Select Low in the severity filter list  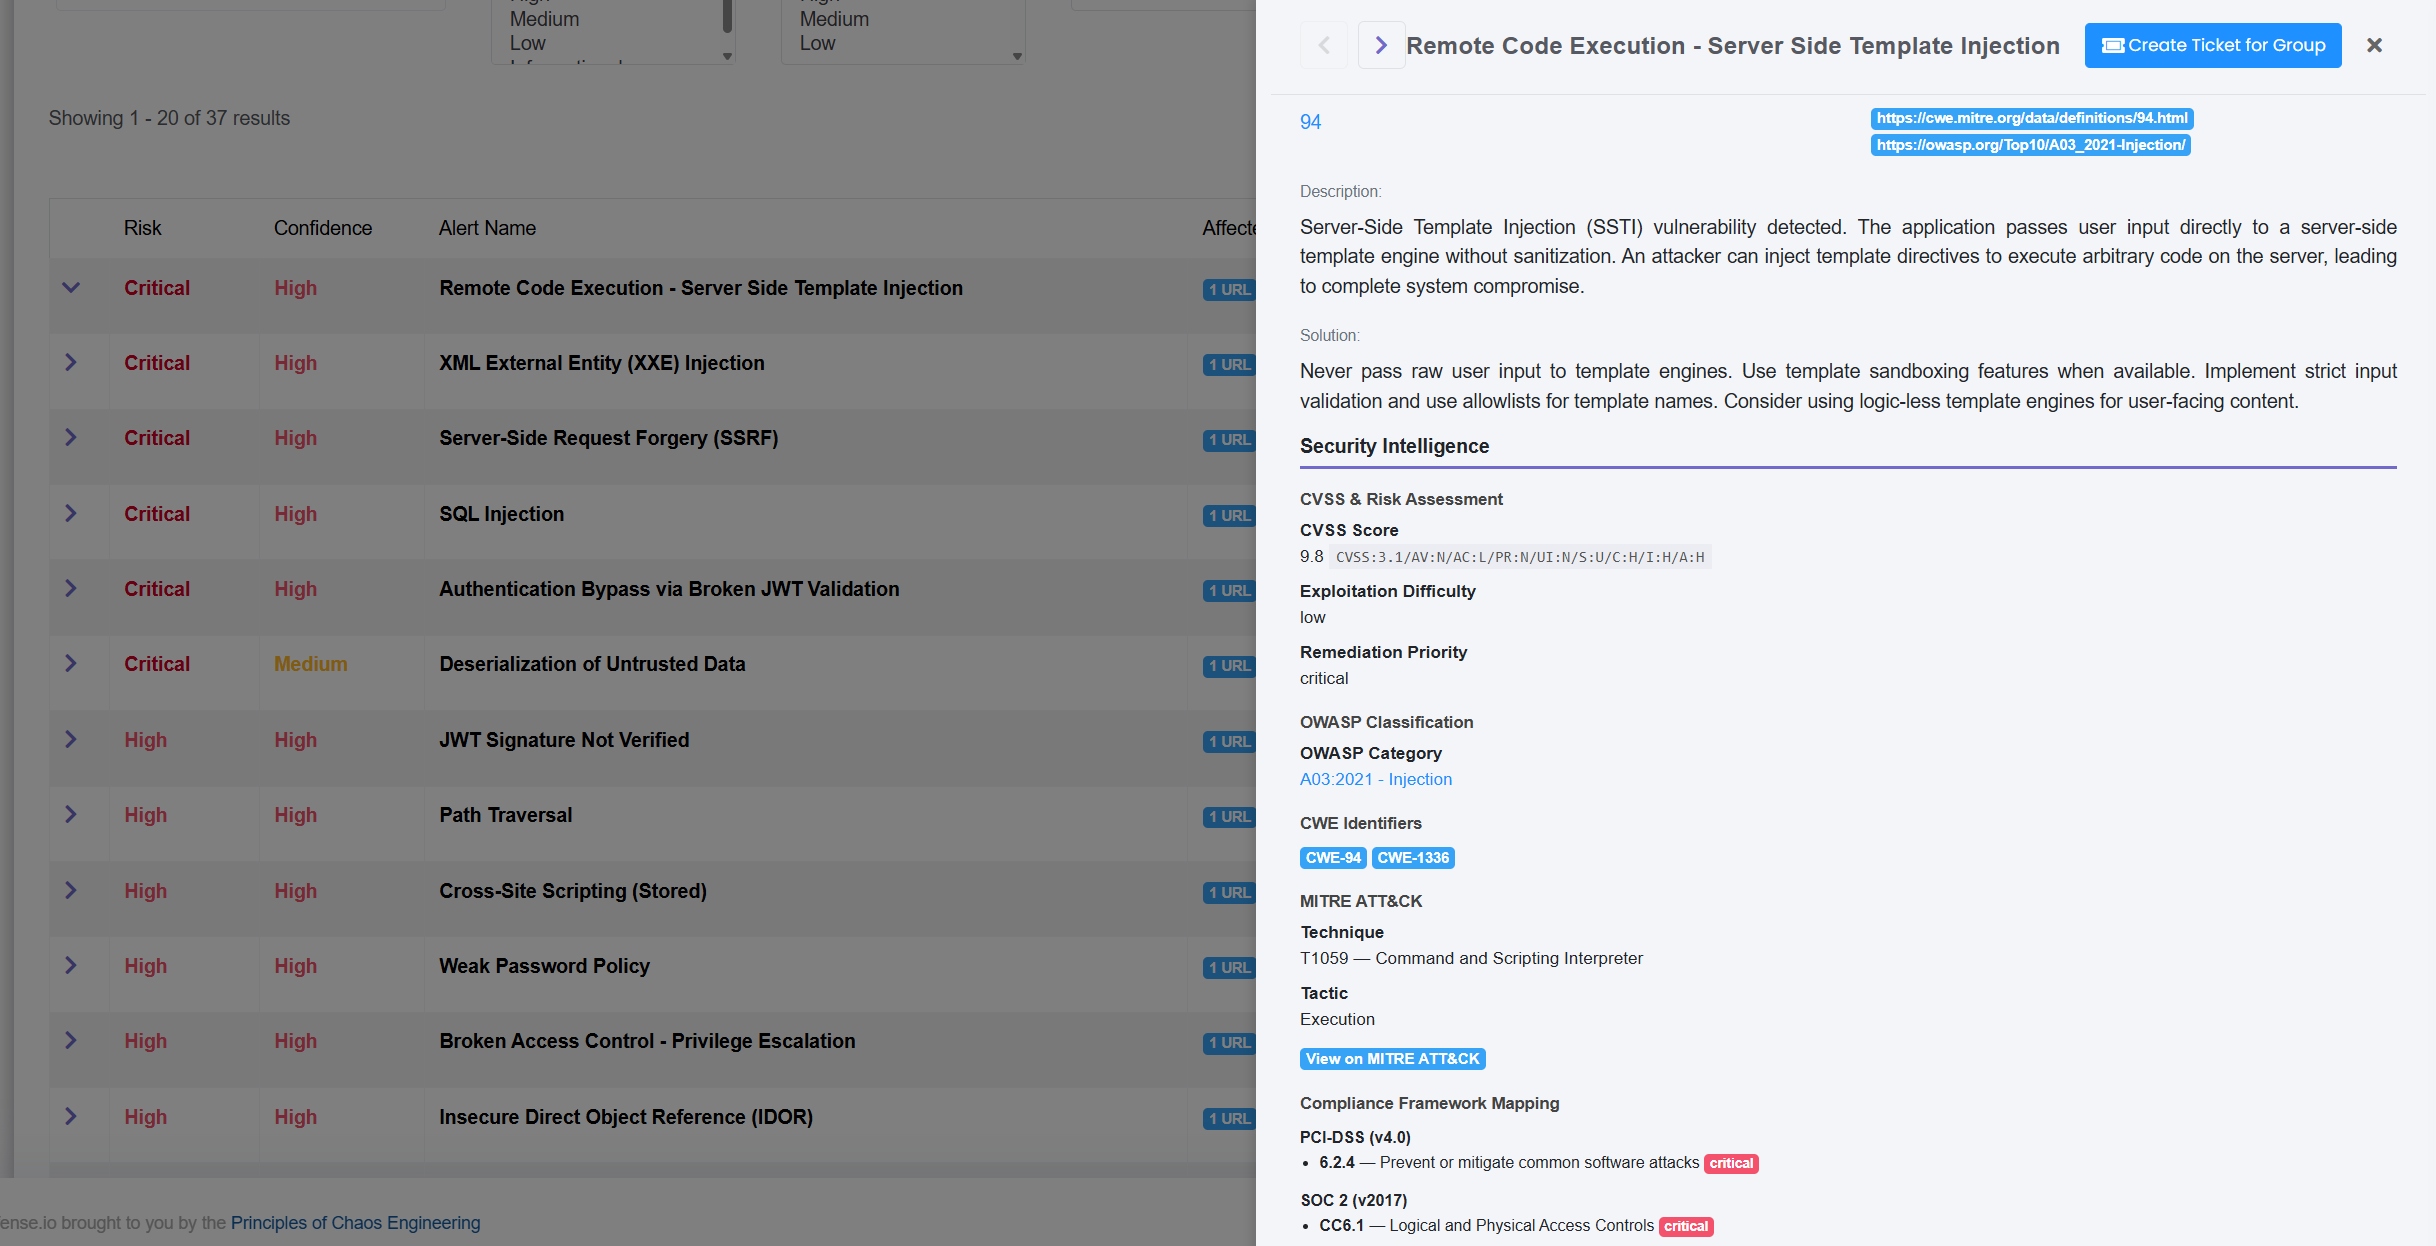point(529,42)
